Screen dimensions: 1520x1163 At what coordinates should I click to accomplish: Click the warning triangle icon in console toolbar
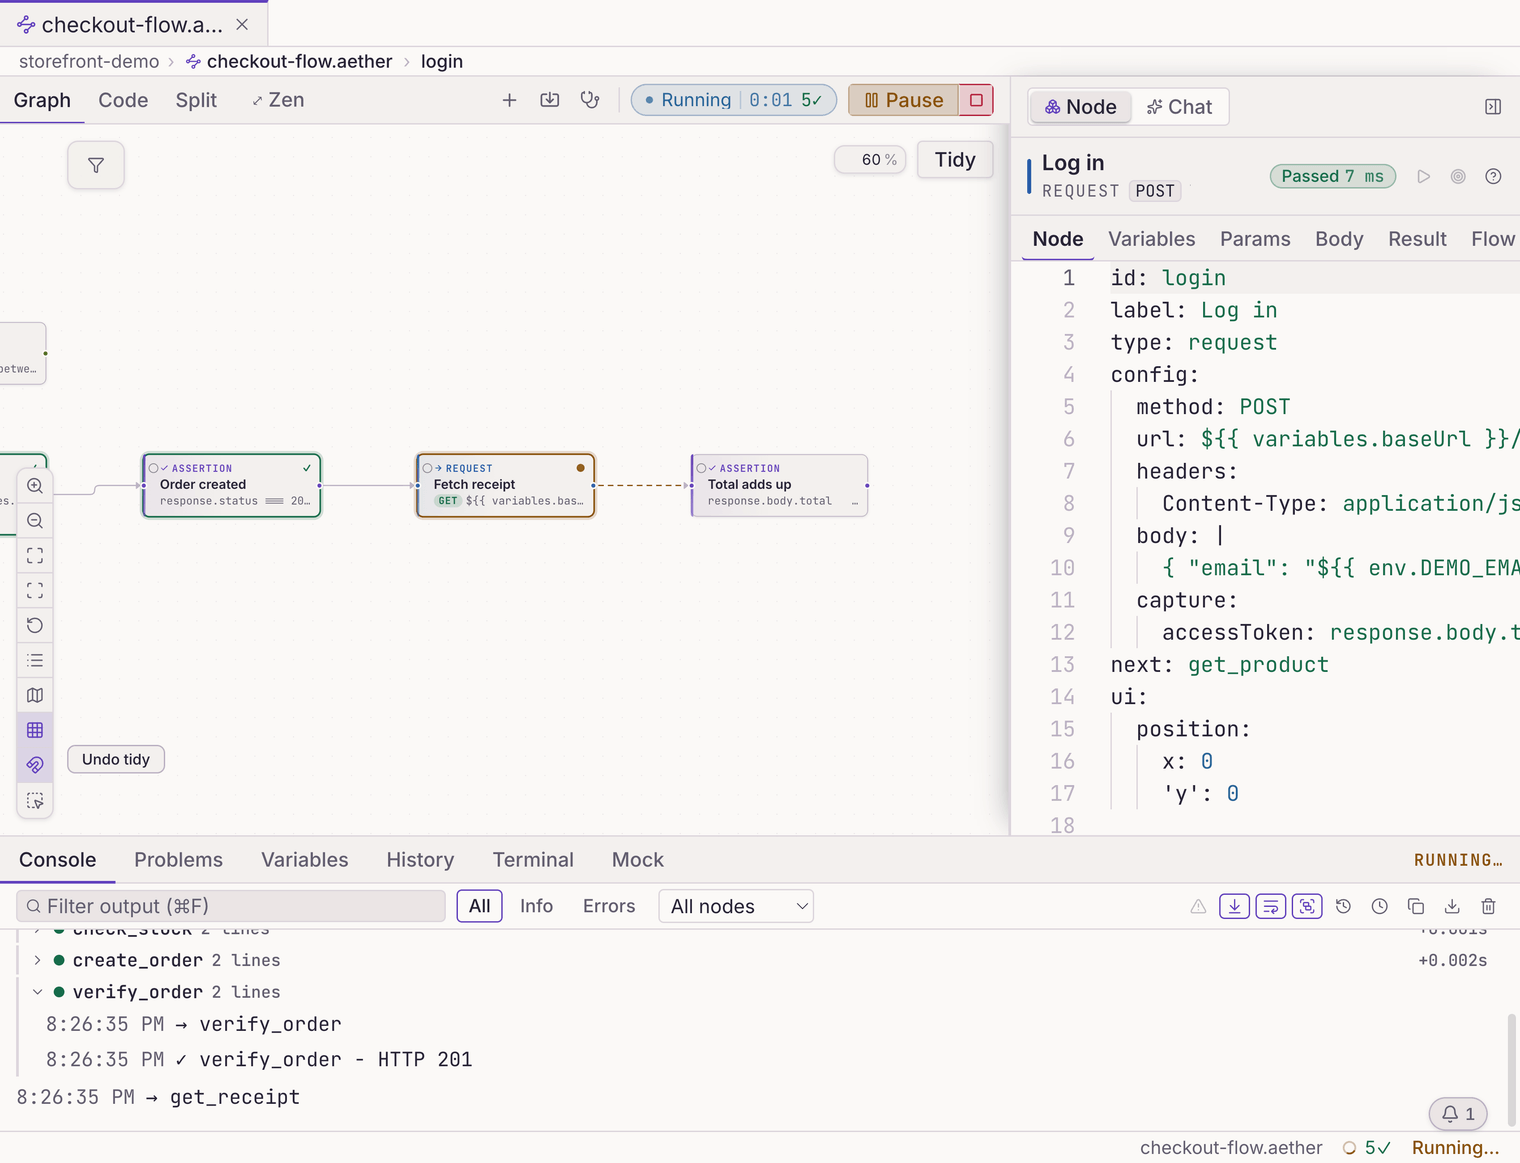(x=1198, y=907)
